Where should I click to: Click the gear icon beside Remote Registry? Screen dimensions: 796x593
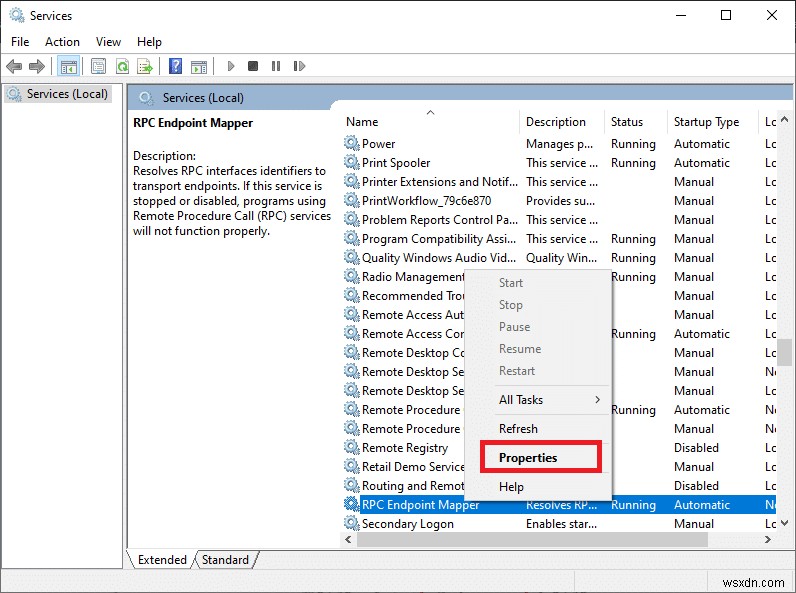pos(351,447)
